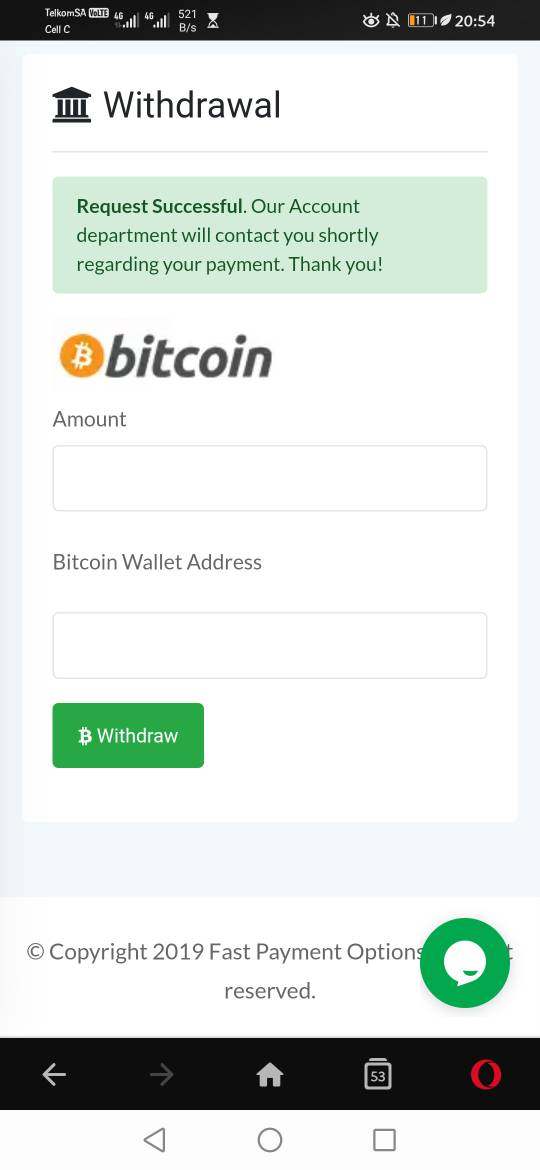Tap the battery indicator in status bar
This screenshot has width=540, height=1170.
click(x=422, y=20)
